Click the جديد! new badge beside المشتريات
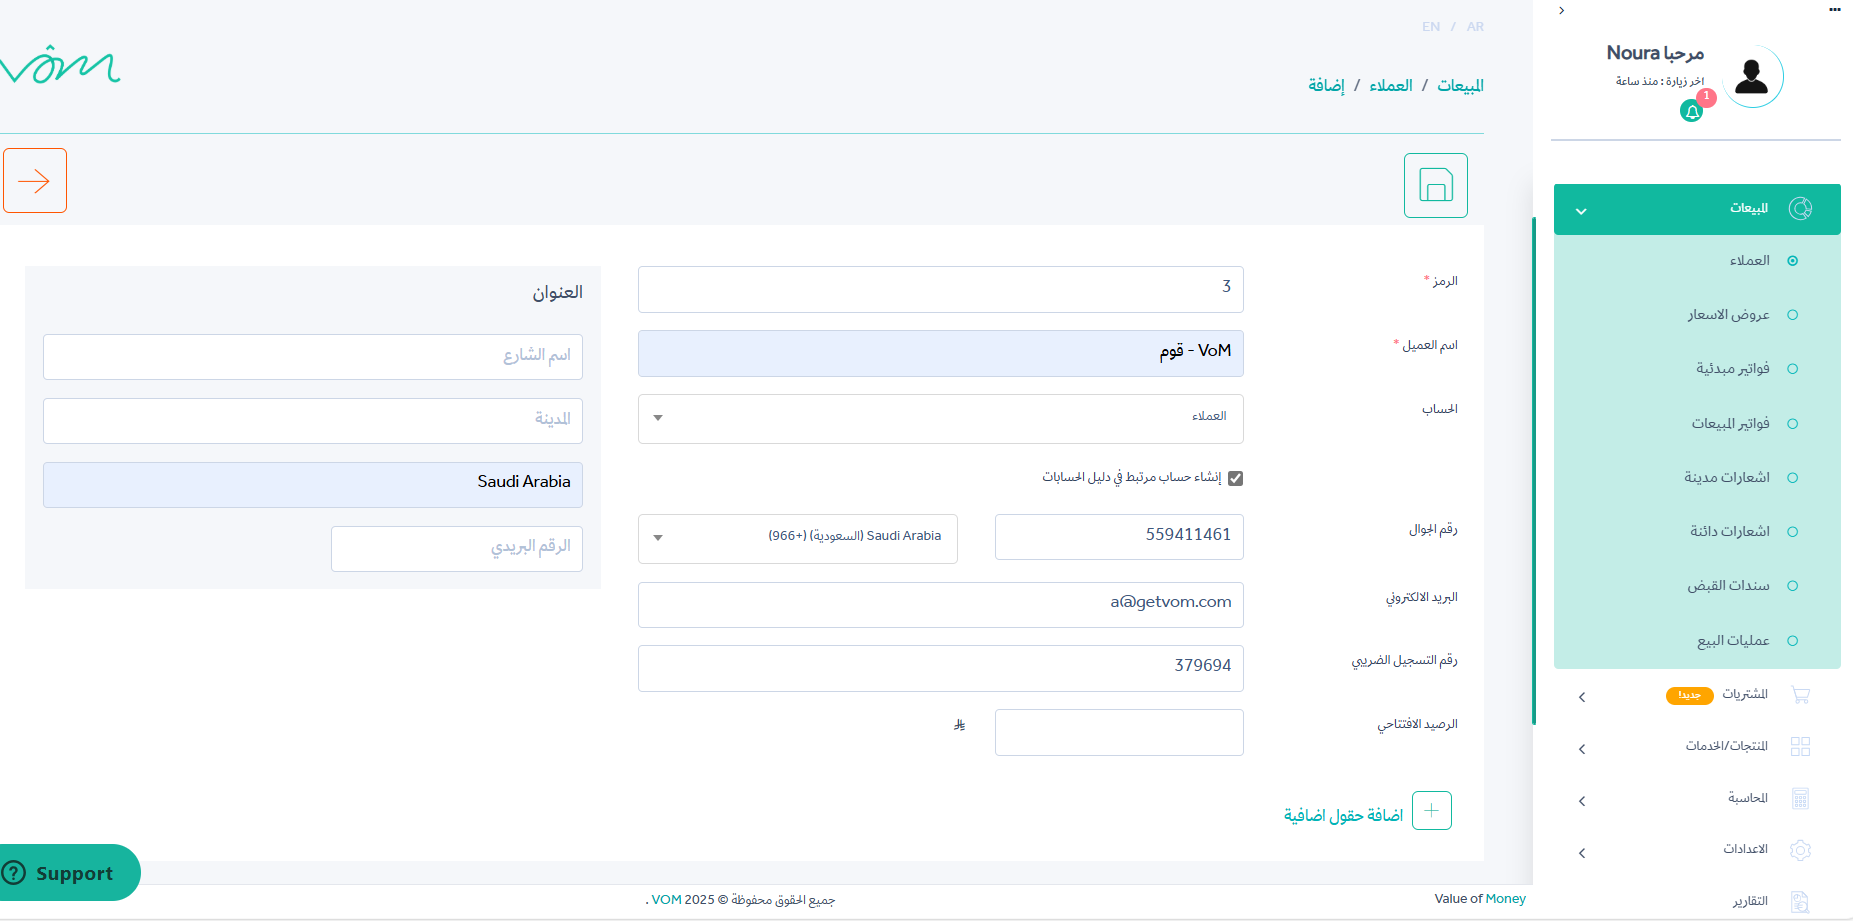The width and height of the screenshot is (1853, 921). click(1689, 695)
